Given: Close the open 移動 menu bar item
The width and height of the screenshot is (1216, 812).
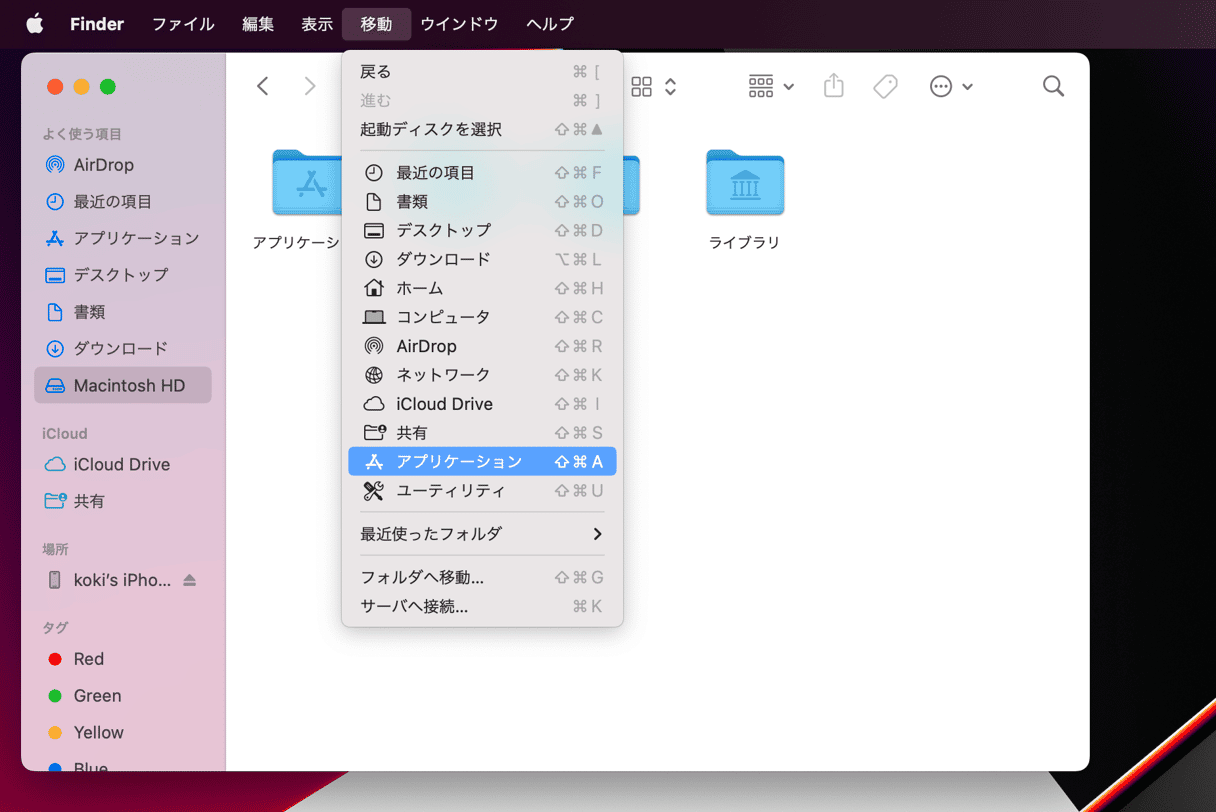Looking at the screenshot, I should [376, 23].
